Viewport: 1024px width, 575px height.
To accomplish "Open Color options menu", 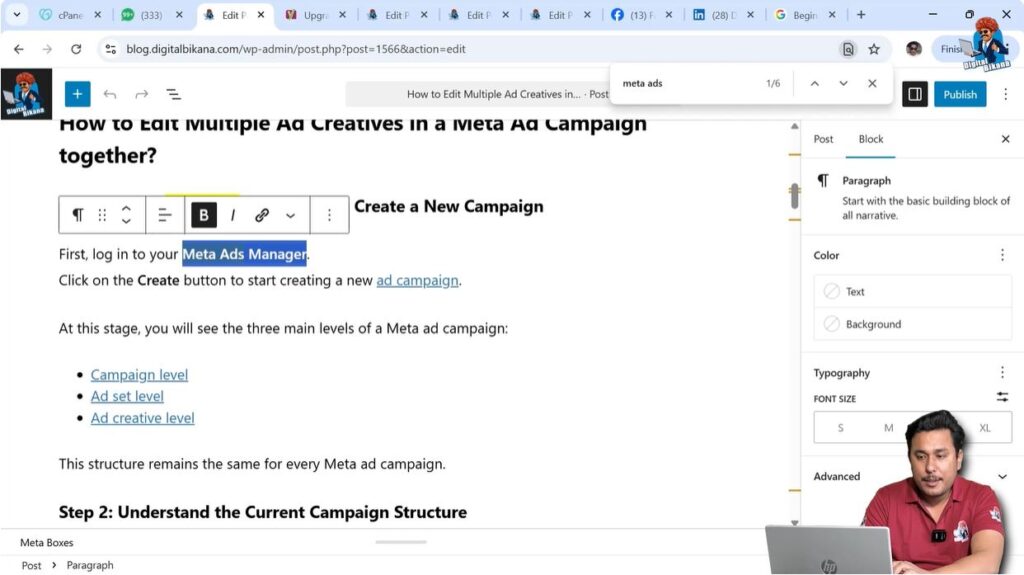I will [x=1002, y=255].
